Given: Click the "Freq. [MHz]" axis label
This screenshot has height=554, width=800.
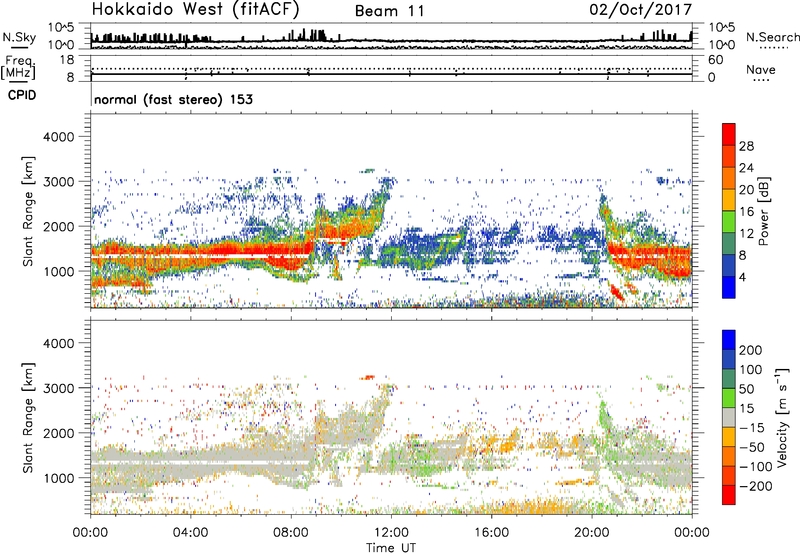Looking at the screenshot, I should click(18, 67).
